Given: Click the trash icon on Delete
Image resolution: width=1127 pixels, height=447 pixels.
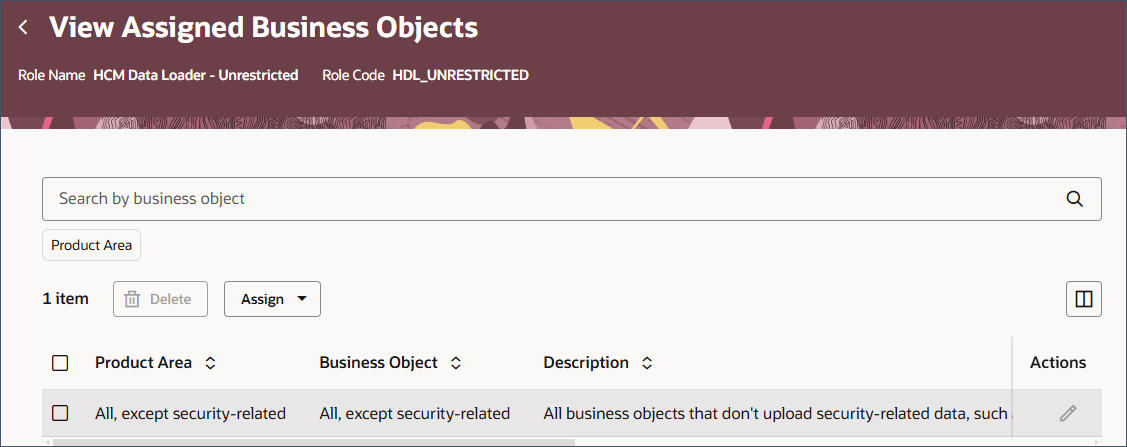Looking at the screenshot, I should click(x=132, y=299).
